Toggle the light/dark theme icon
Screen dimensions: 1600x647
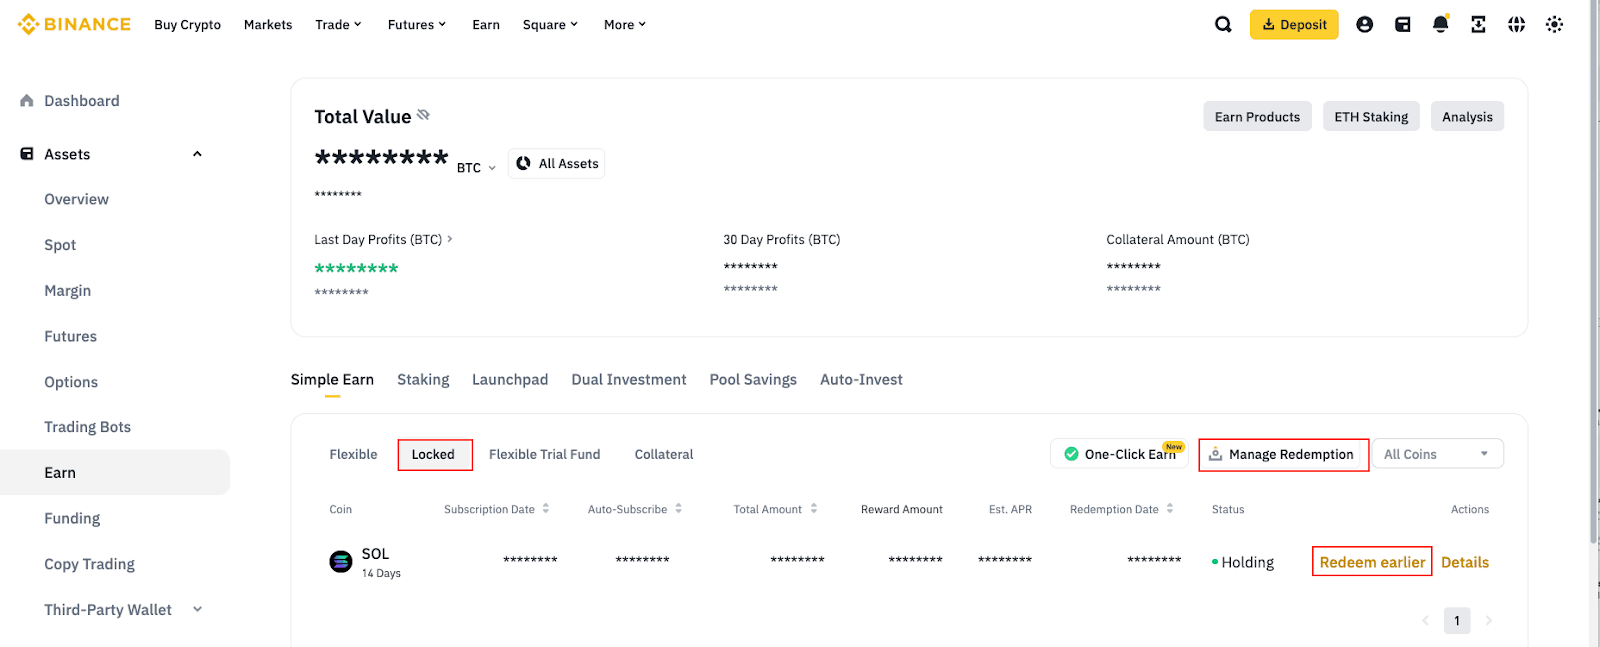tap(1554, 25)
